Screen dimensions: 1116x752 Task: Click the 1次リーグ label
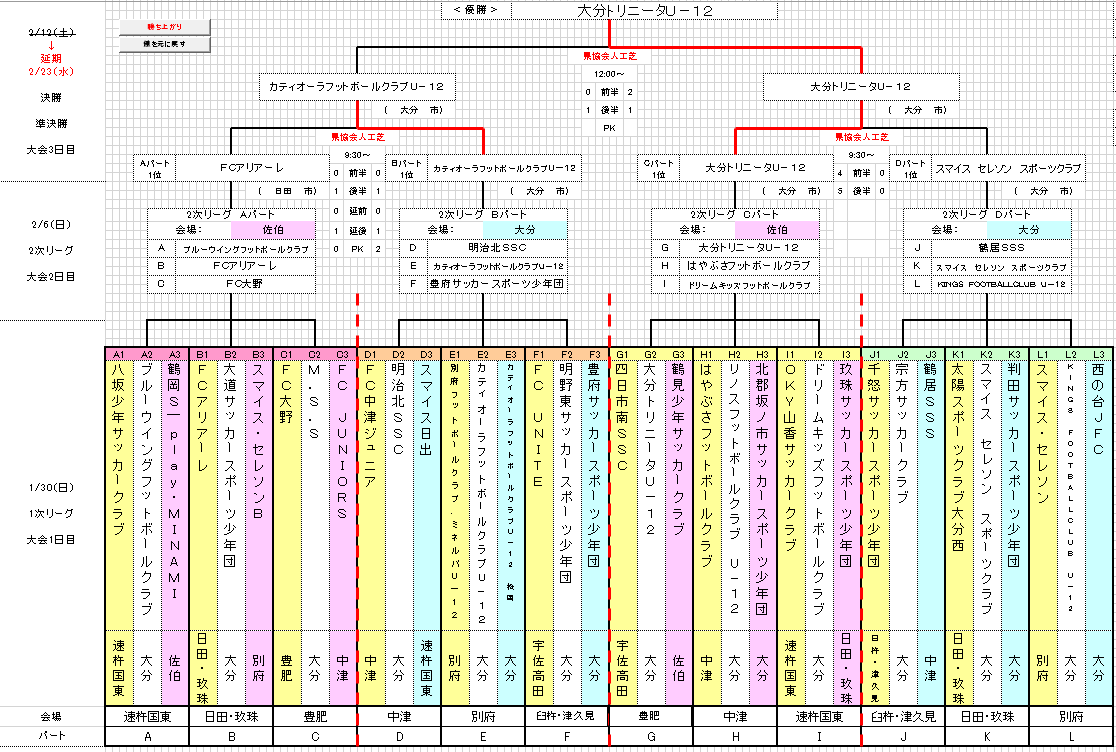(51, 513)
